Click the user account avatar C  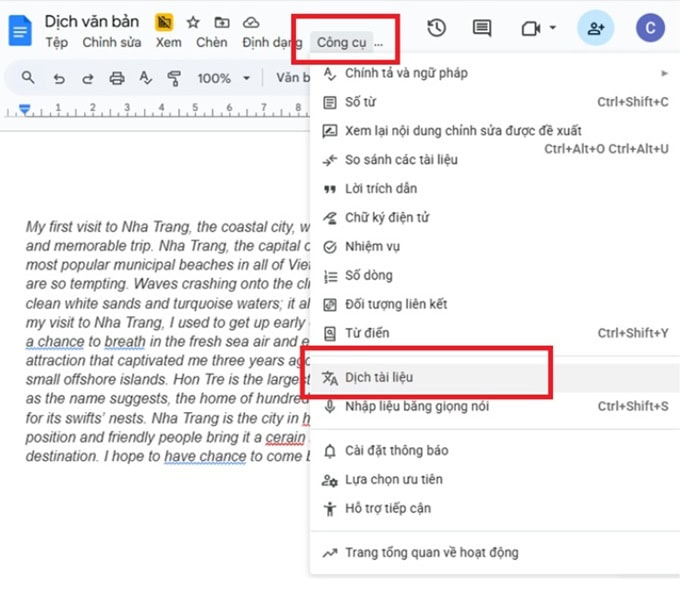[x=651, y=28]
